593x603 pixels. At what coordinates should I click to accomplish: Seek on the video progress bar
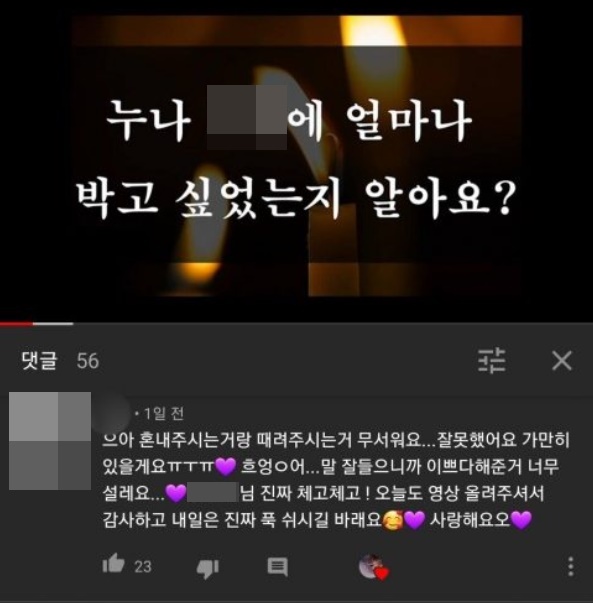(296, 324)
